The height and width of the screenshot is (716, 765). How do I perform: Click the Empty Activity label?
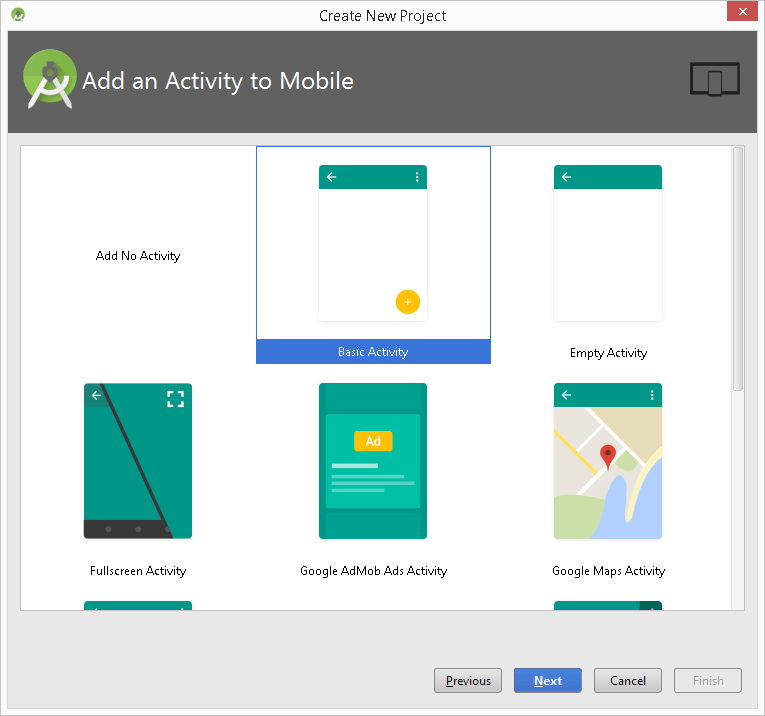[x=608, y=353]
